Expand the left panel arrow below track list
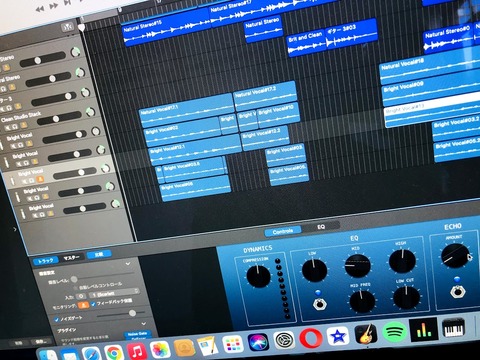 point(15,229)
